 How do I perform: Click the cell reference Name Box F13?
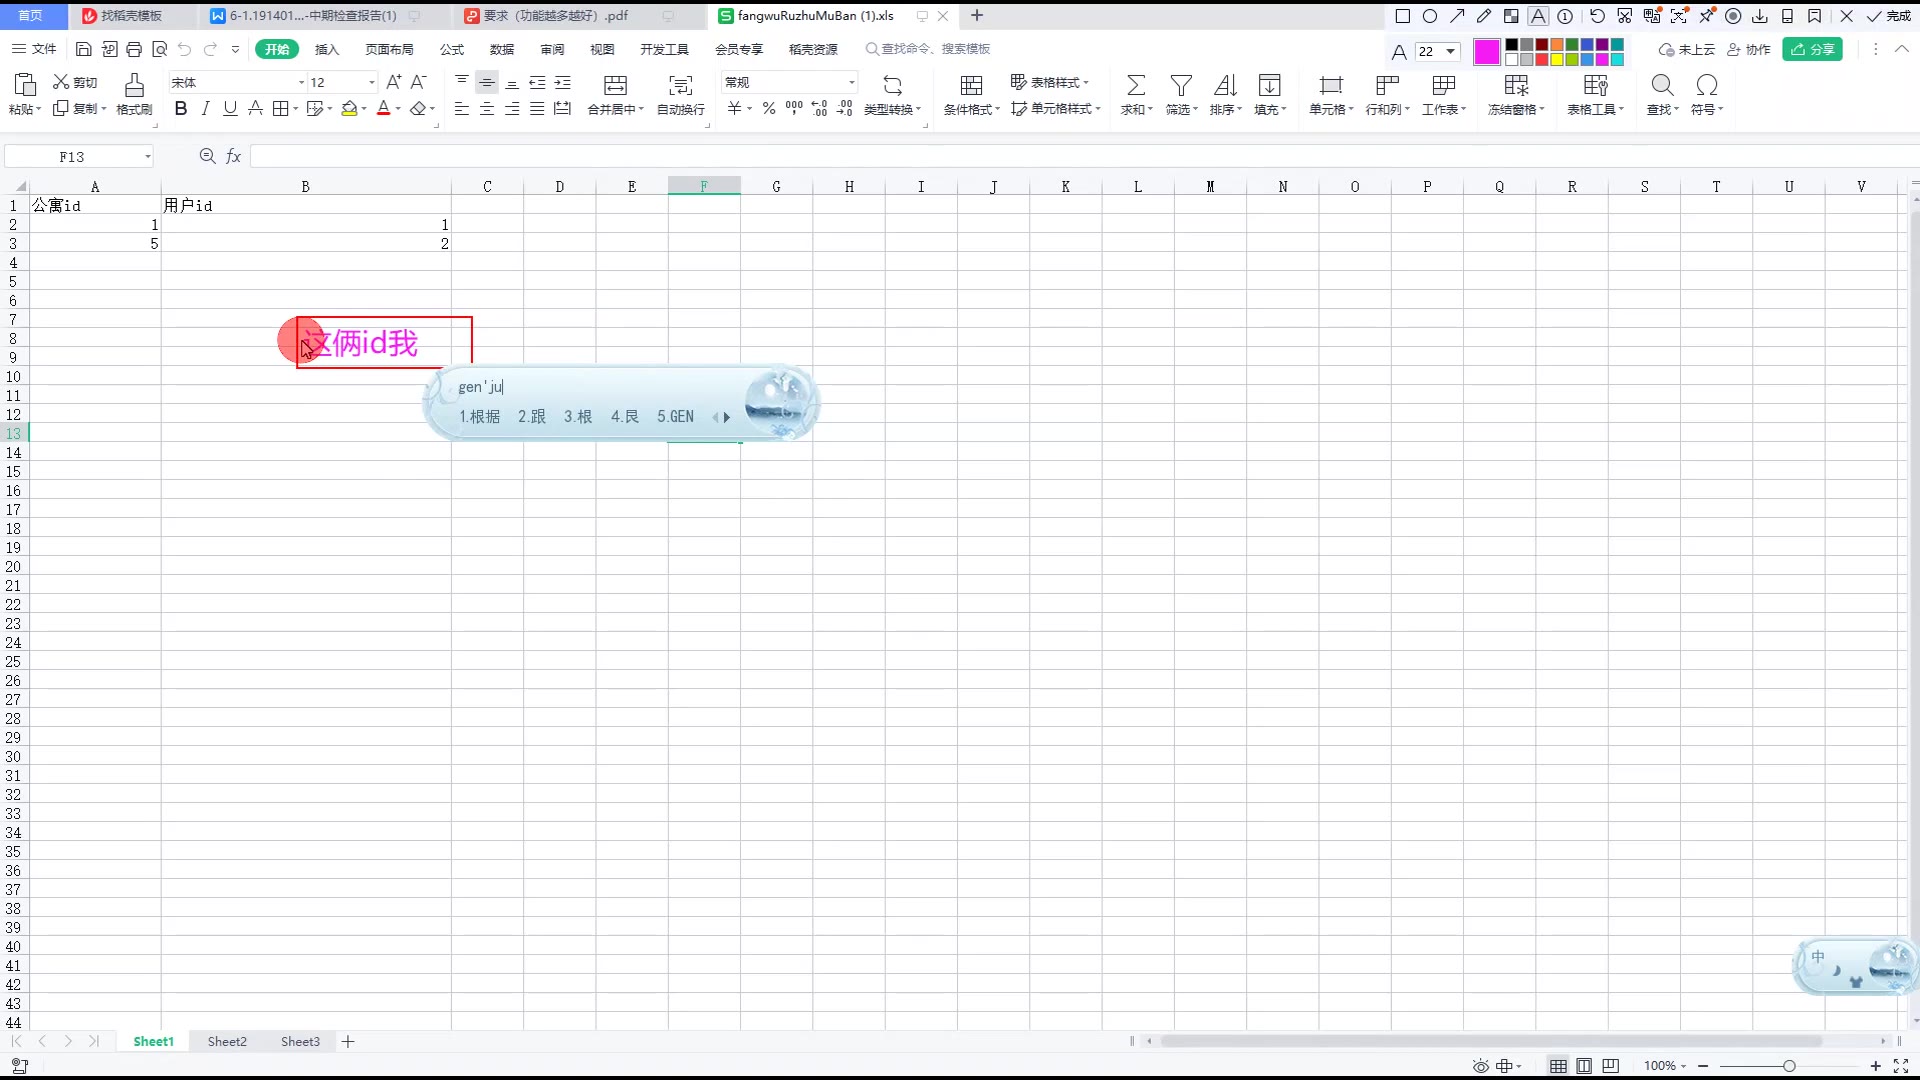click(x=72, y=157)
